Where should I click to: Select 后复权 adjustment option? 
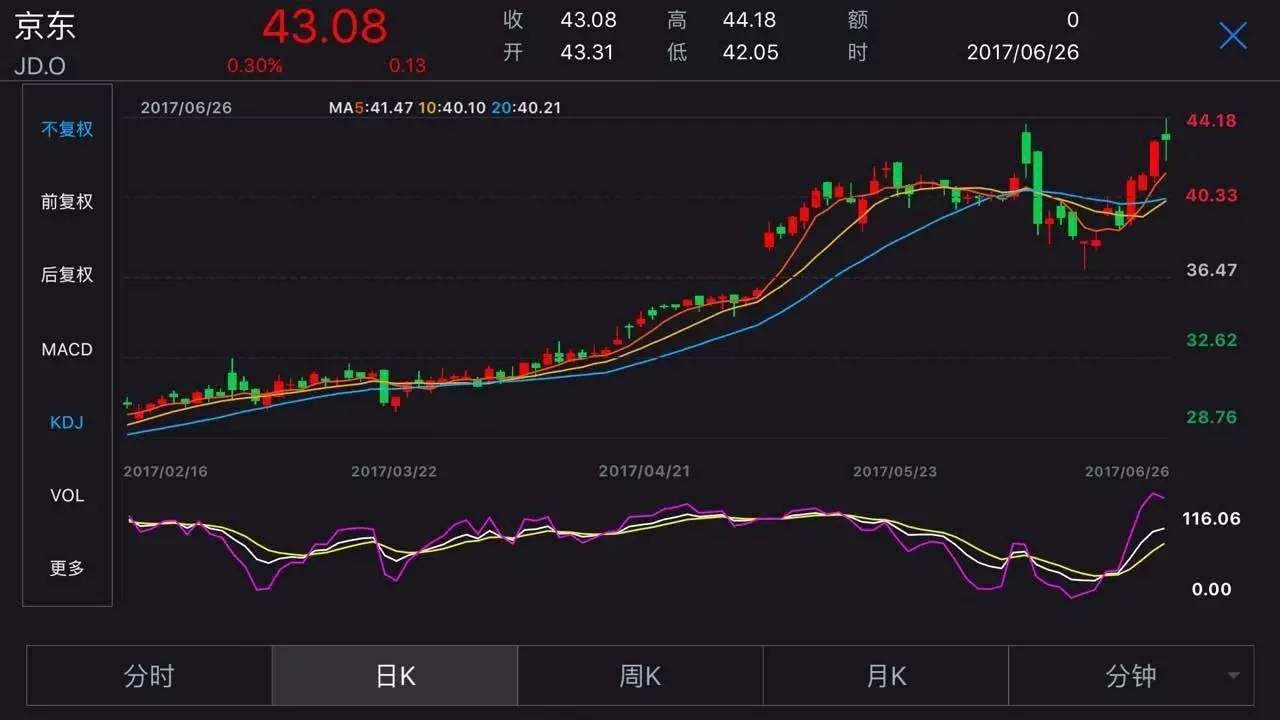pyautogui.click(x=67, y=275)
